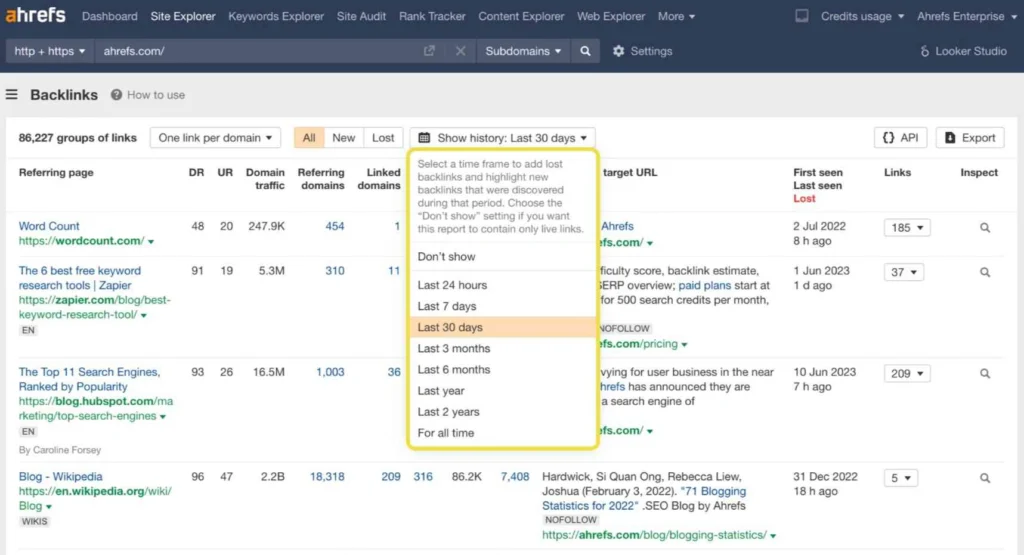Viewport: 1024px width, 555px height.
Task: Click the 7,408 value in Wikipedia row
Action: coord(515,477)
